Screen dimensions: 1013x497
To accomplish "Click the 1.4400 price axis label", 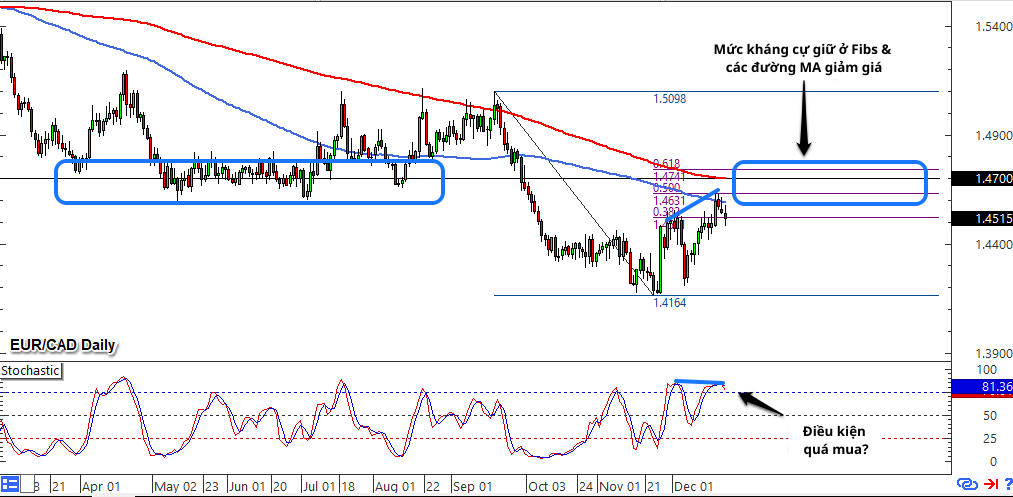I will 996,245.
